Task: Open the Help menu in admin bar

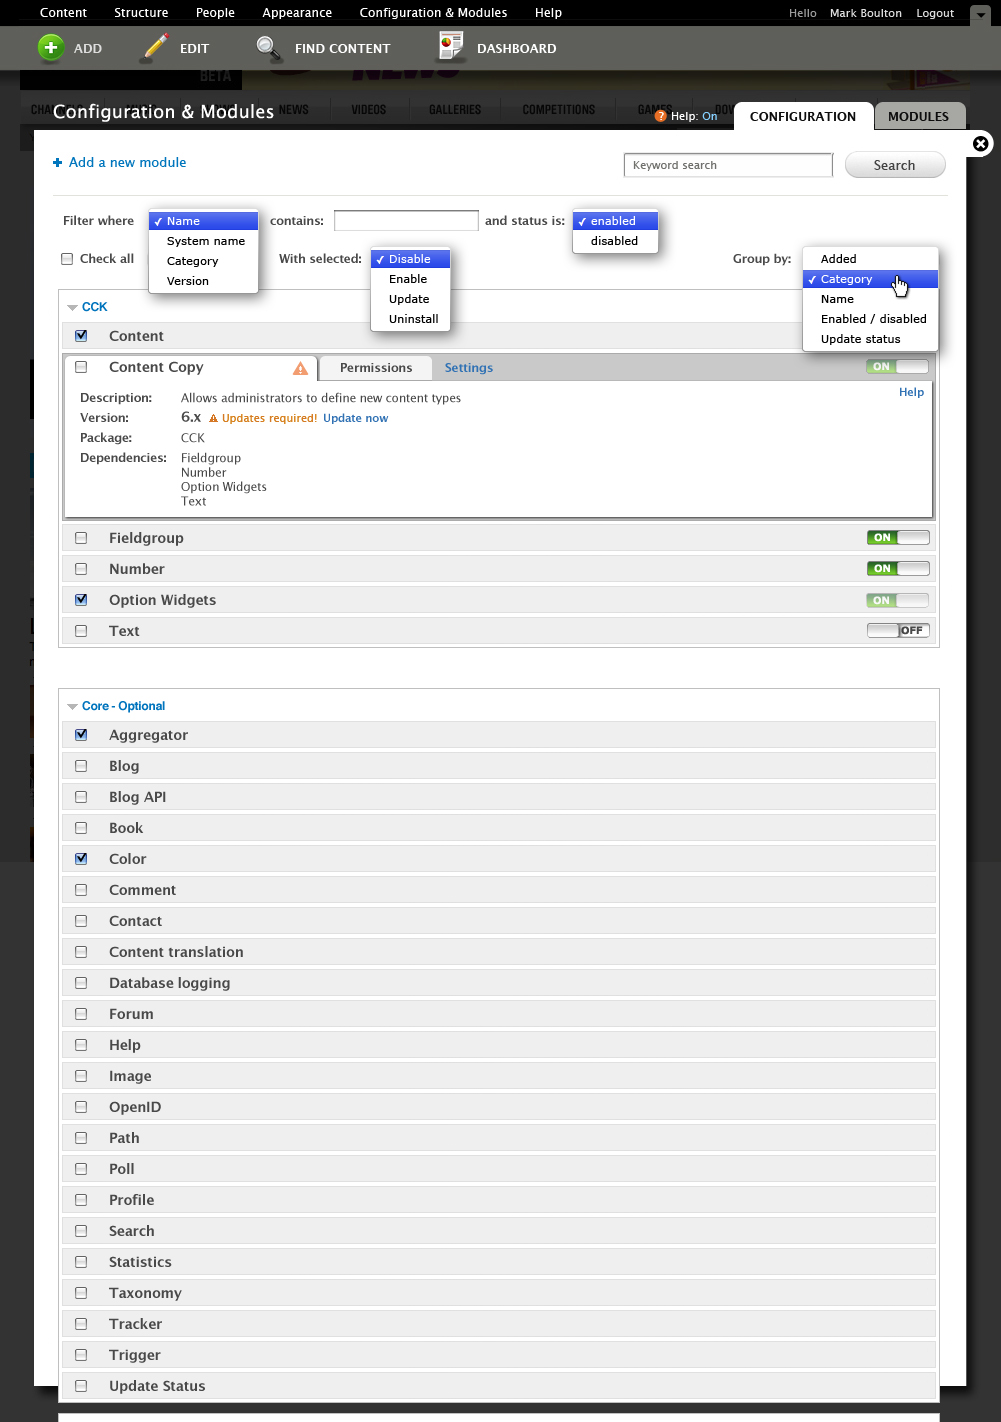Action: 548,13
